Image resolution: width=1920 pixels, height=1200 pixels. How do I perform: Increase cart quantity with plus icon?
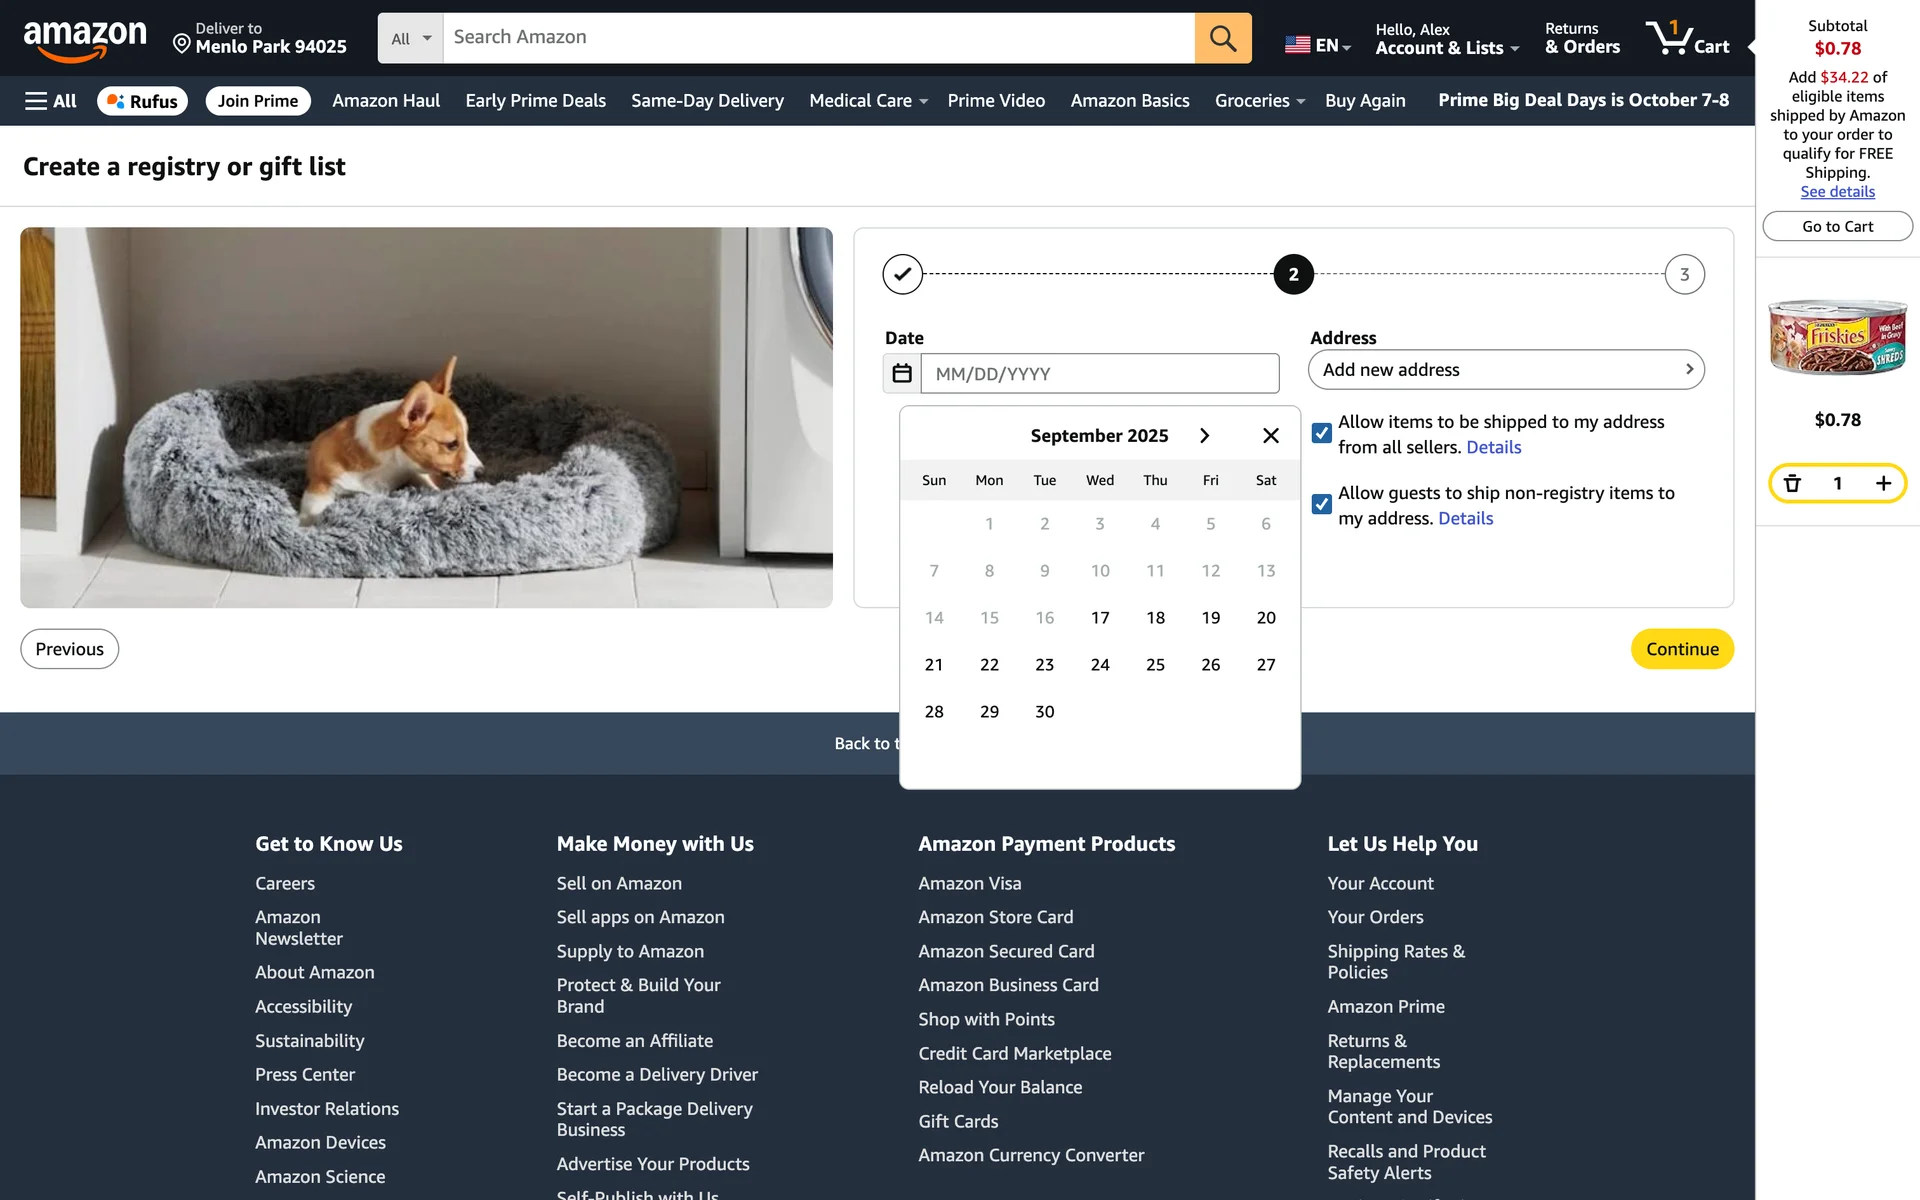1883,483
